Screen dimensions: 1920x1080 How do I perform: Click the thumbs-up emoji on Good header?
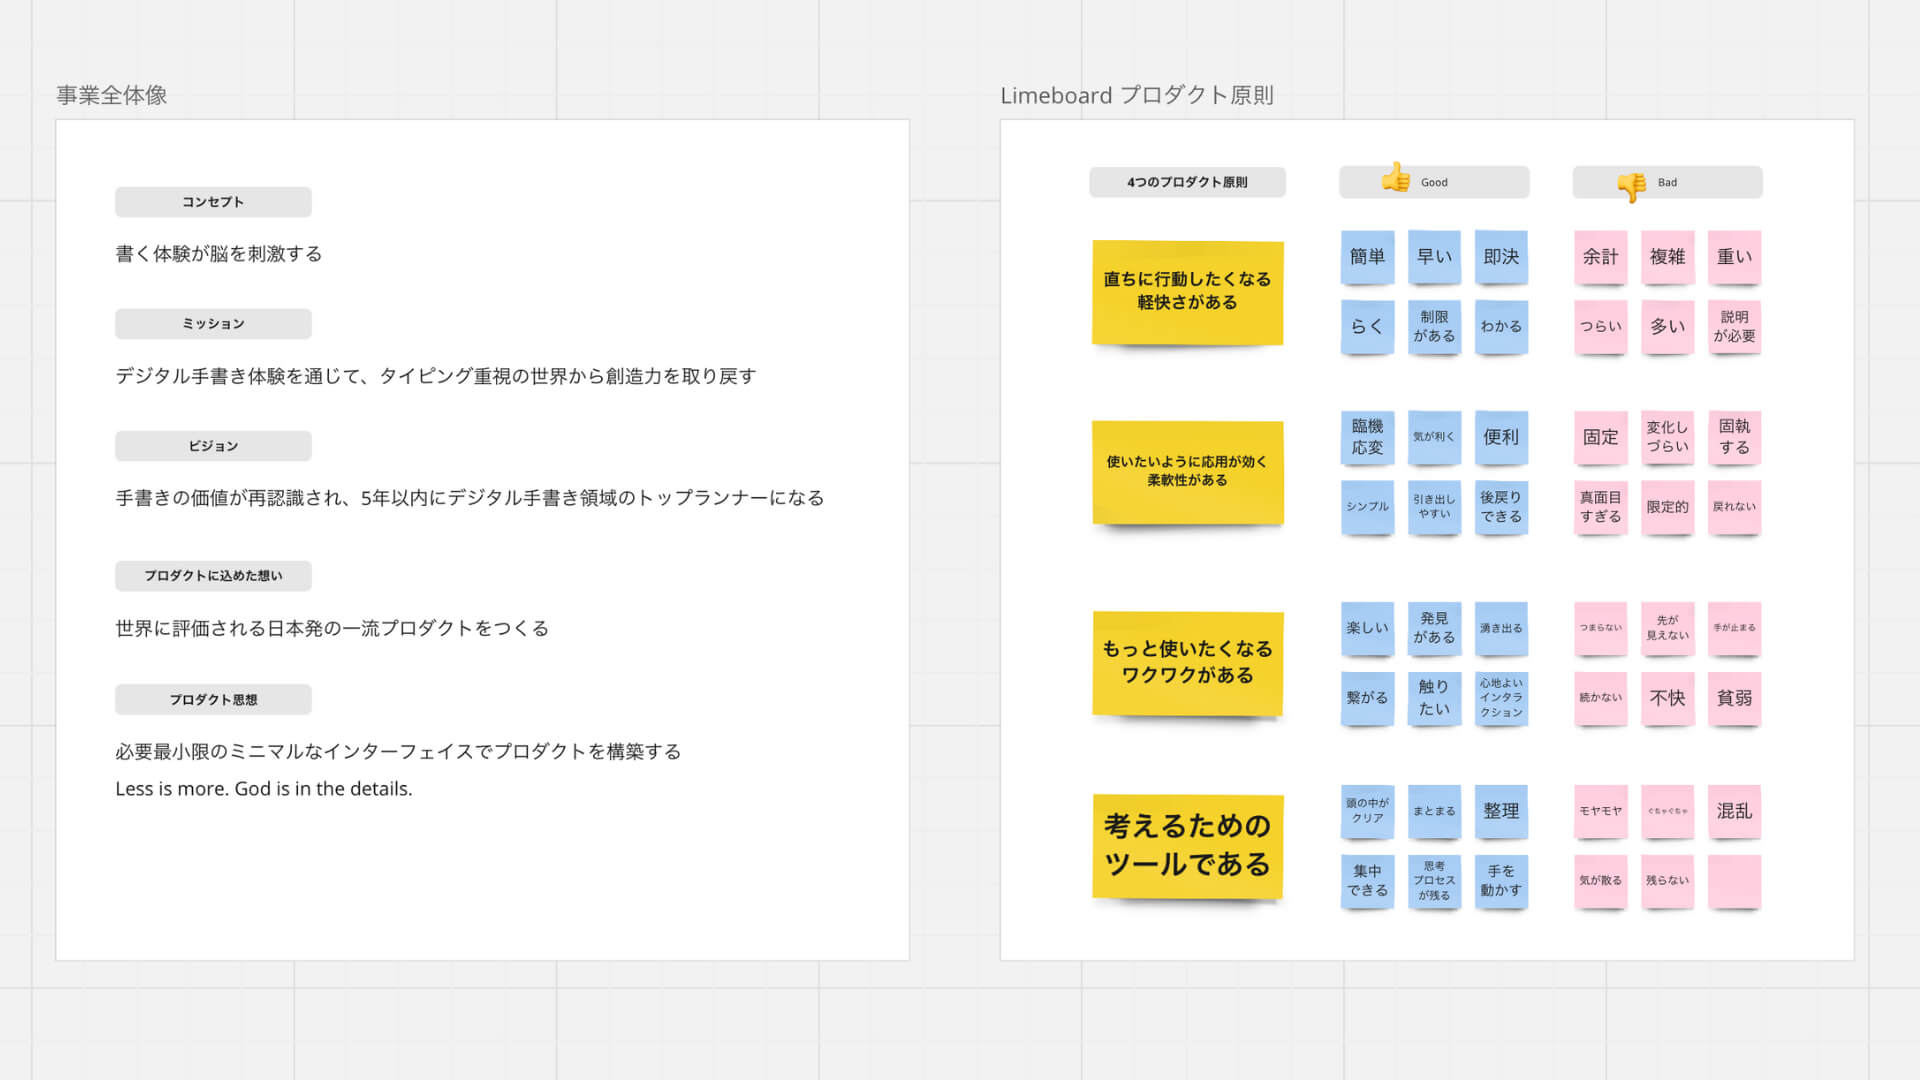coord(1395,177)
